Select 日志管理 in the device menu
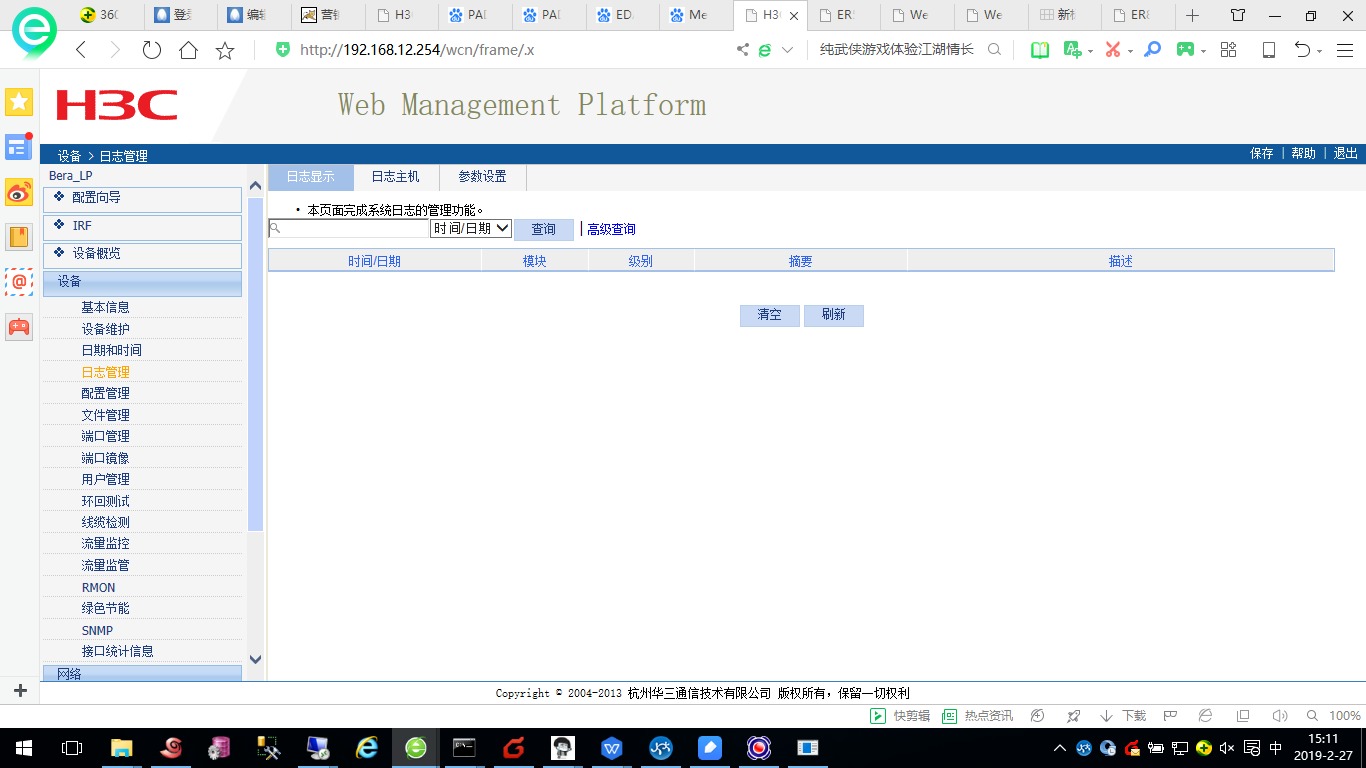 [105, 372]
